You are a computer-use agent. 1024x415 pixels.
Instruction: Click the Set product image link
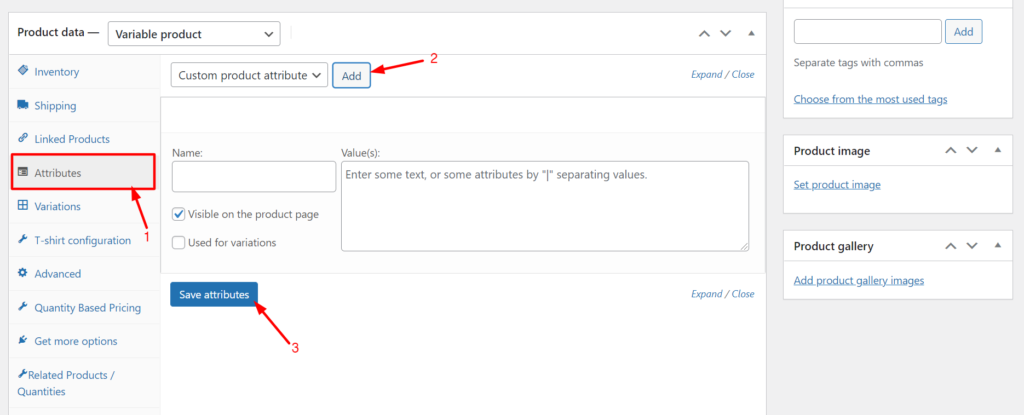[x=837, y=185]
